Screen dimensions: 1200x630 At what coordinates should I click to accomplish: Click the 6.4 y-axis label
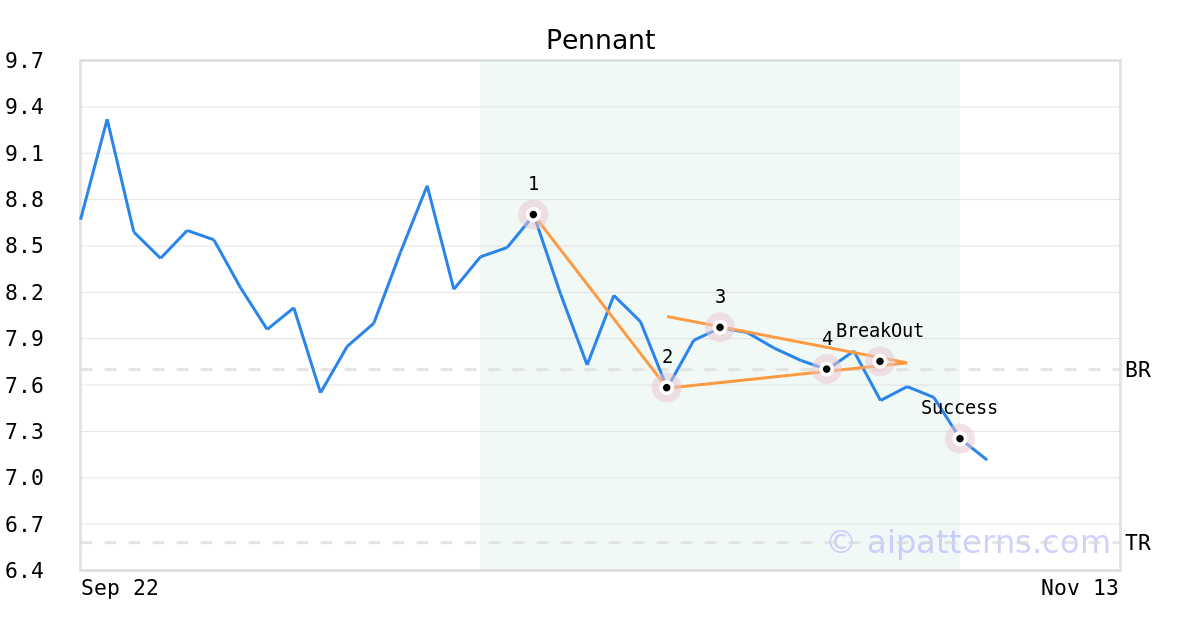click(x=24, y=571)
